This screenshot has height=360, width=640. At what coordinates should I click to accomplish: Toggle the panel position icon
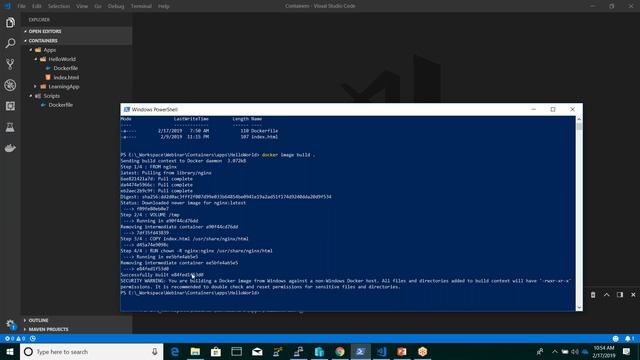point(620,295)
